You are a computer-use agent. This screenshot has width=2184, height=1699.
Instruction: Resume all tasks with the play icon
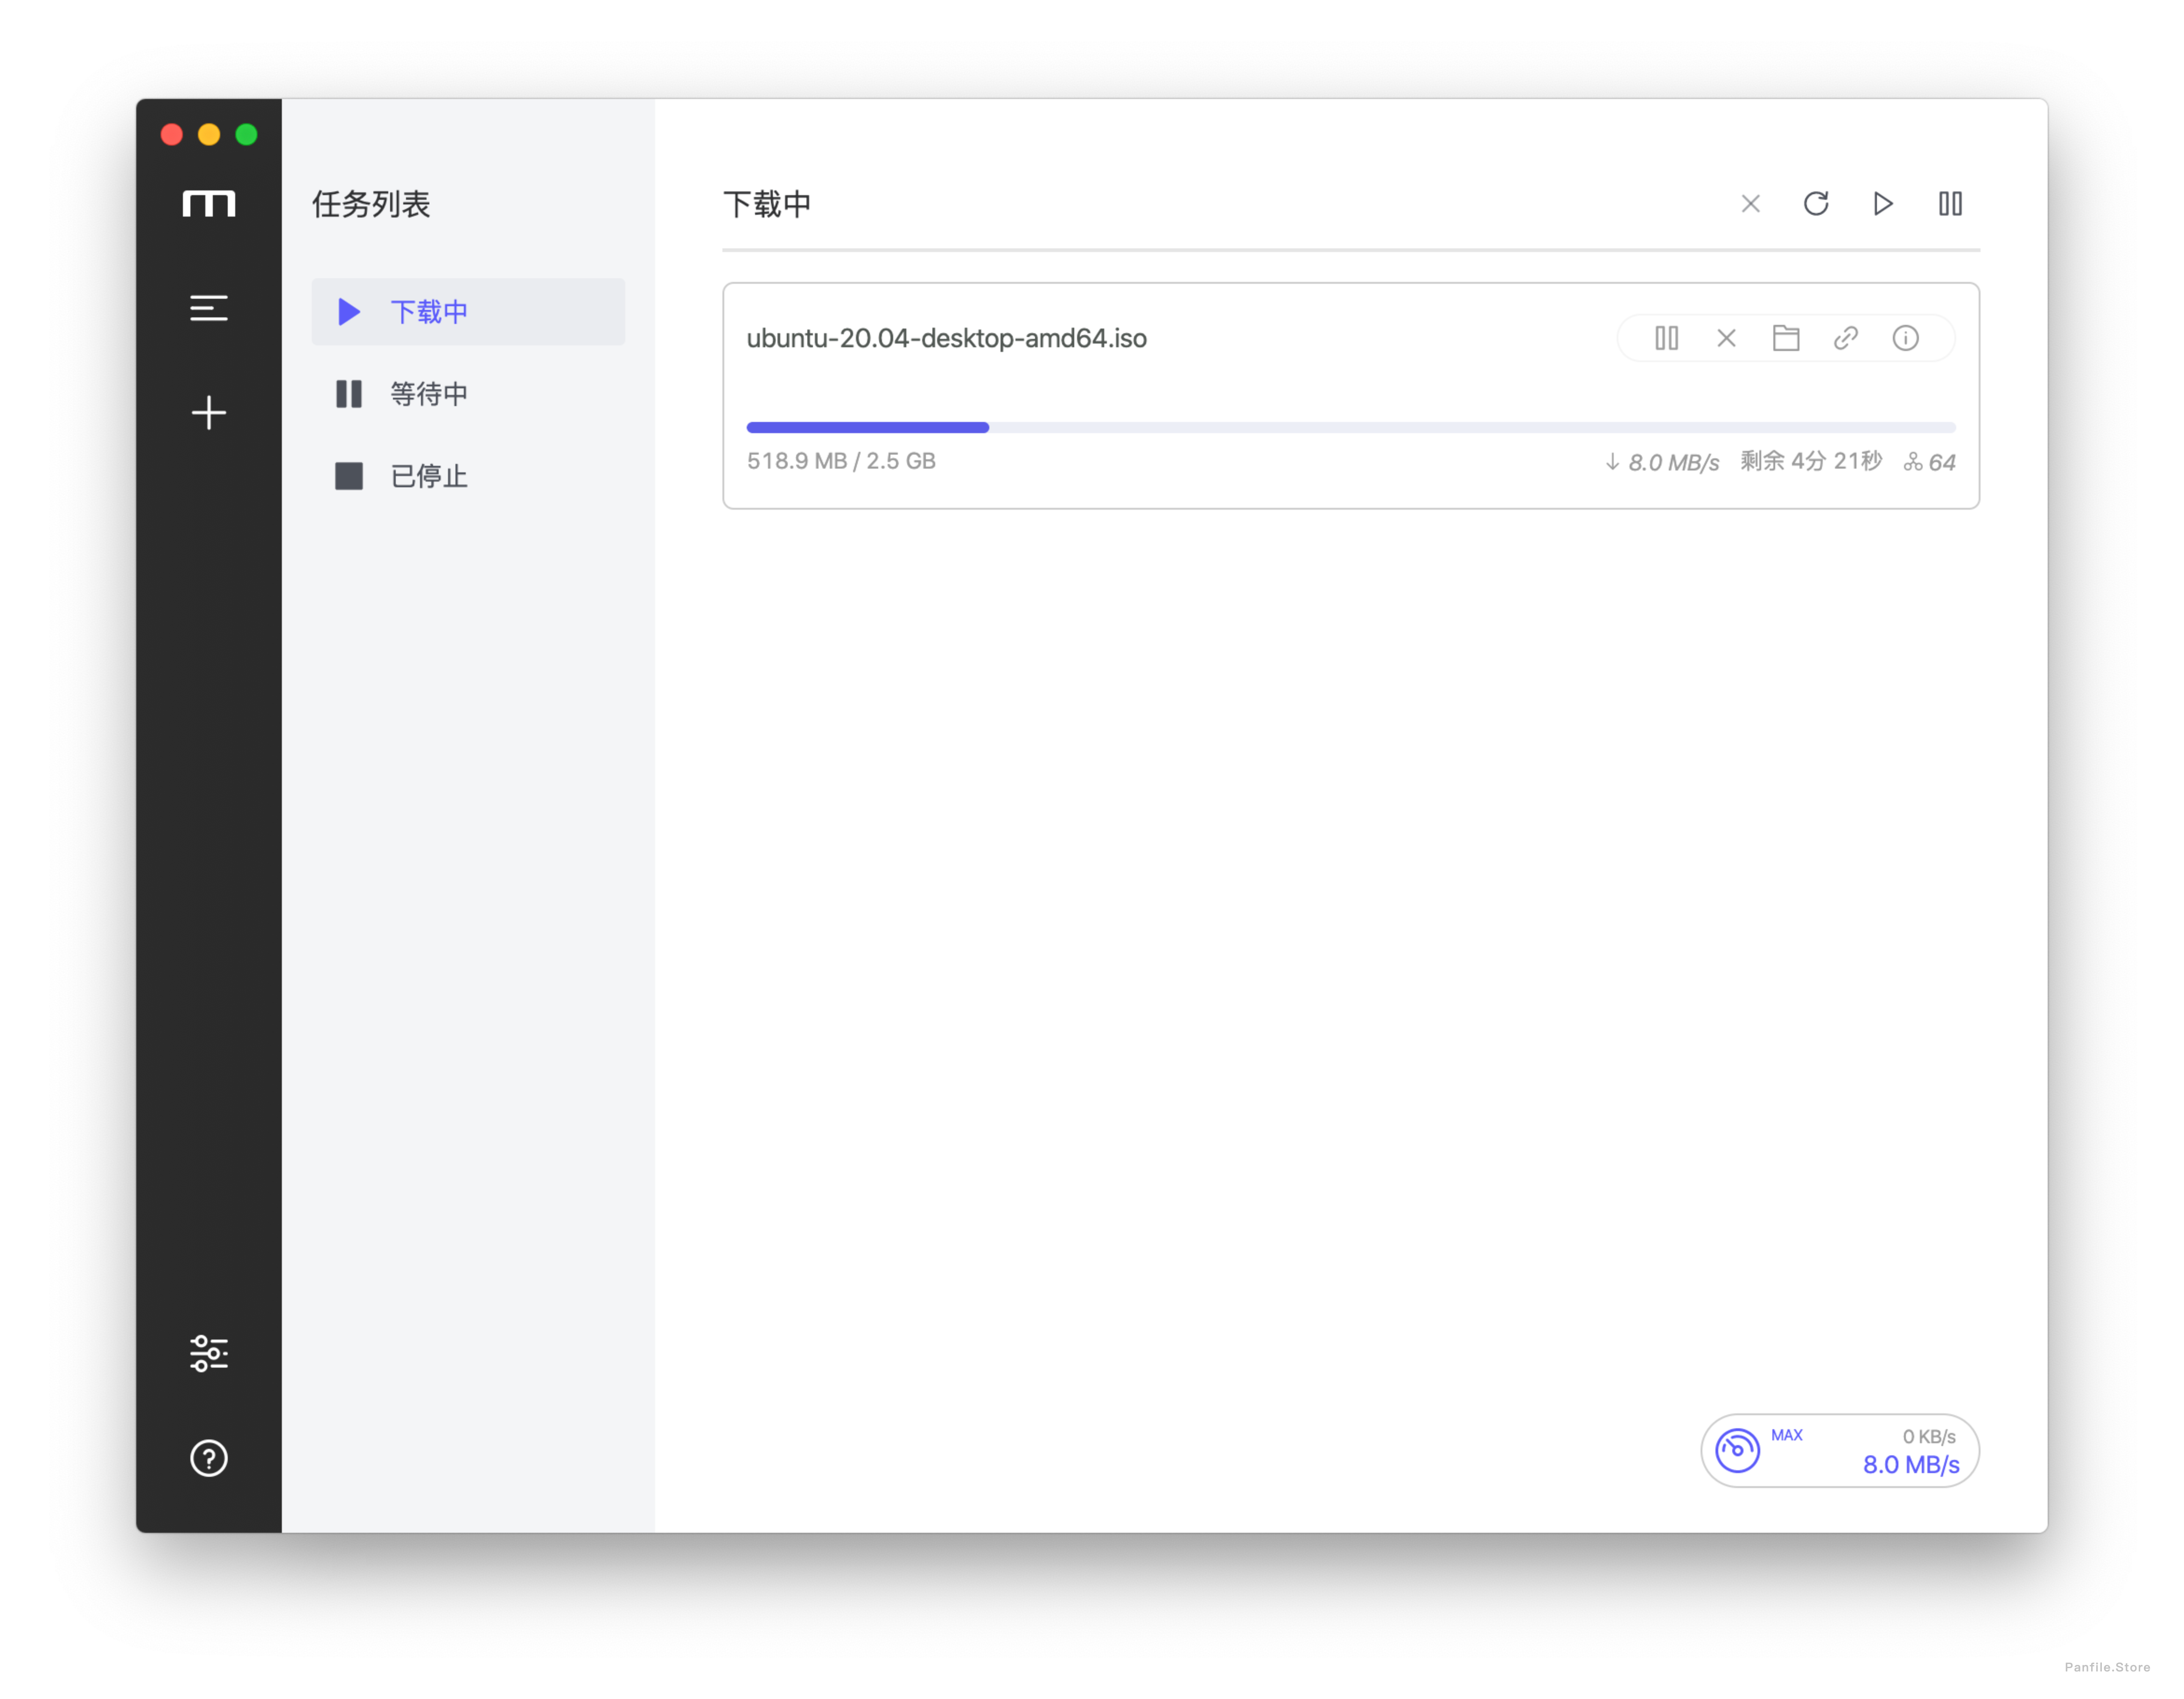(1883, 204)
